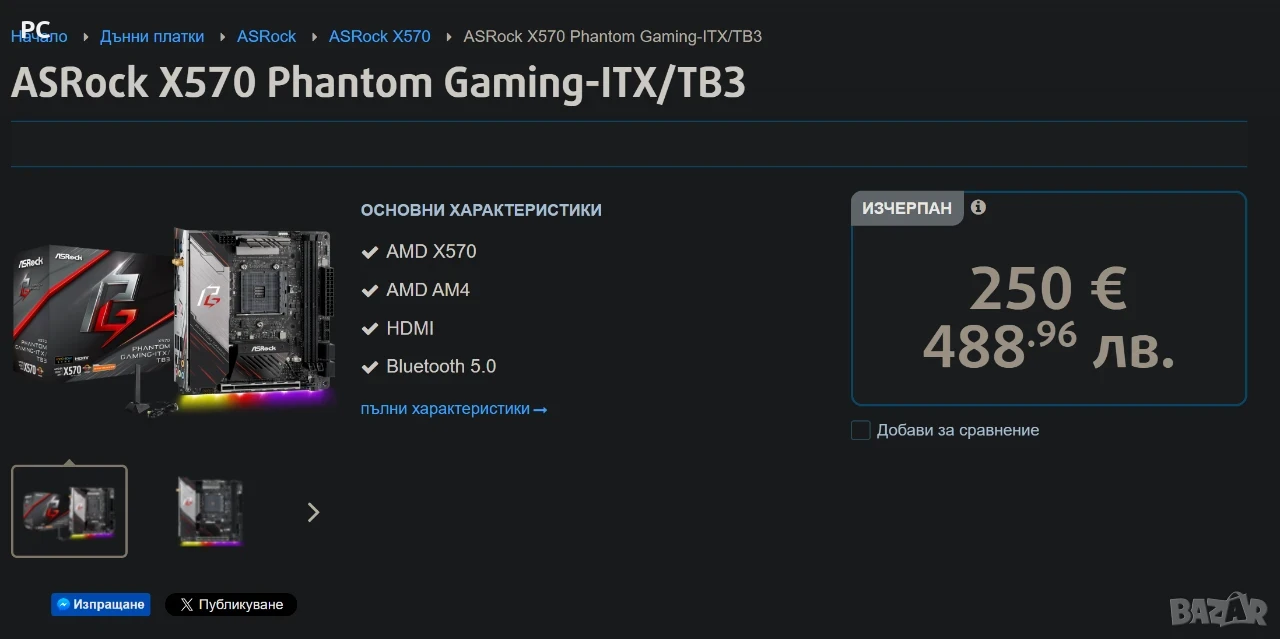Click the HDMI feature text

[x=410, y=328]
